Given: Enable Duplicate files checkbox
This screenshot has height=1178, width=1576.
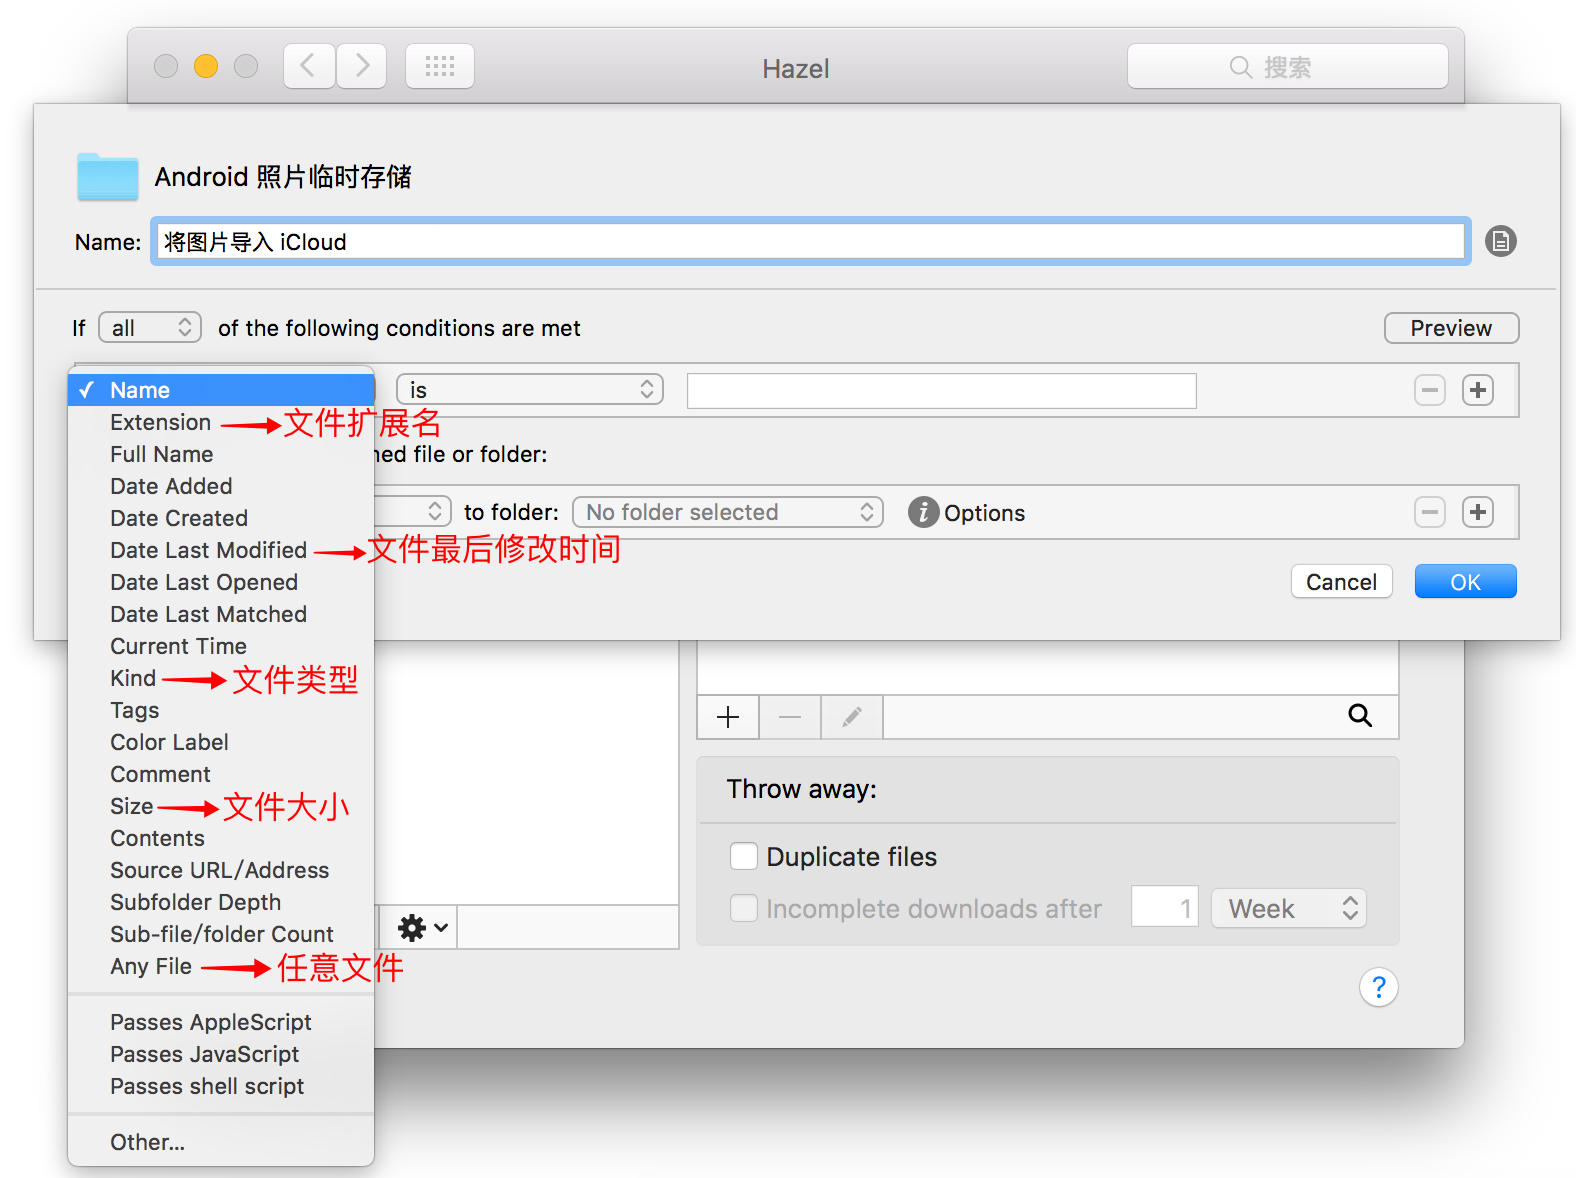Looking at the screenshot, I should 744,857.
